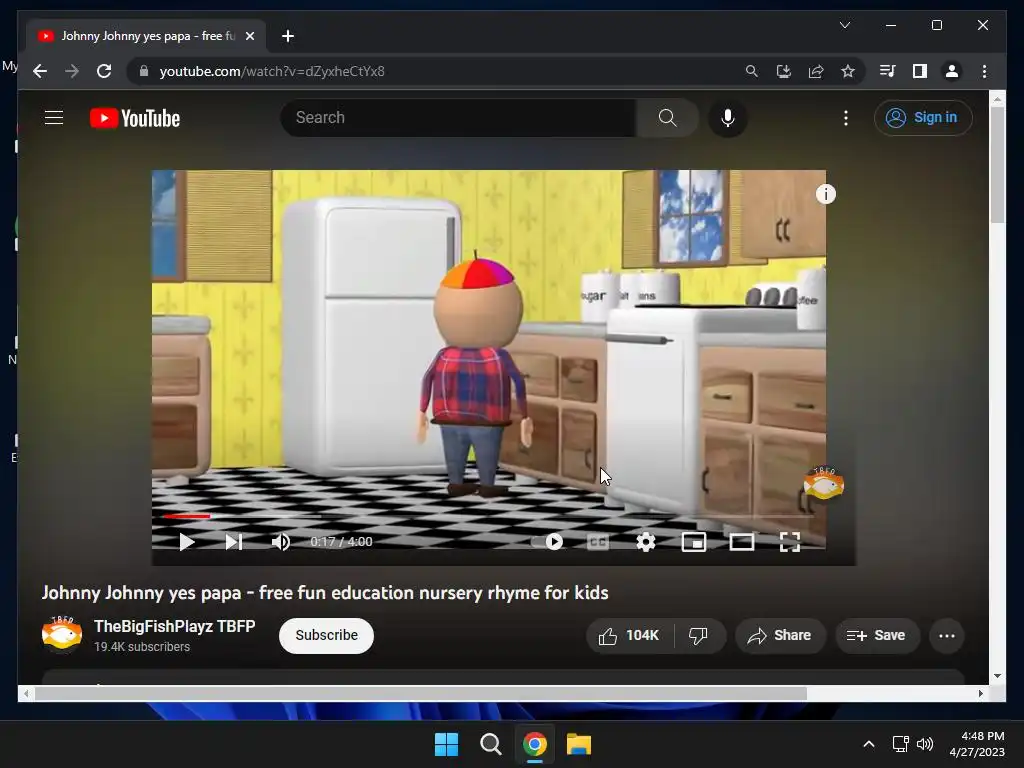Open the volume tray icon

coord(925,744)
